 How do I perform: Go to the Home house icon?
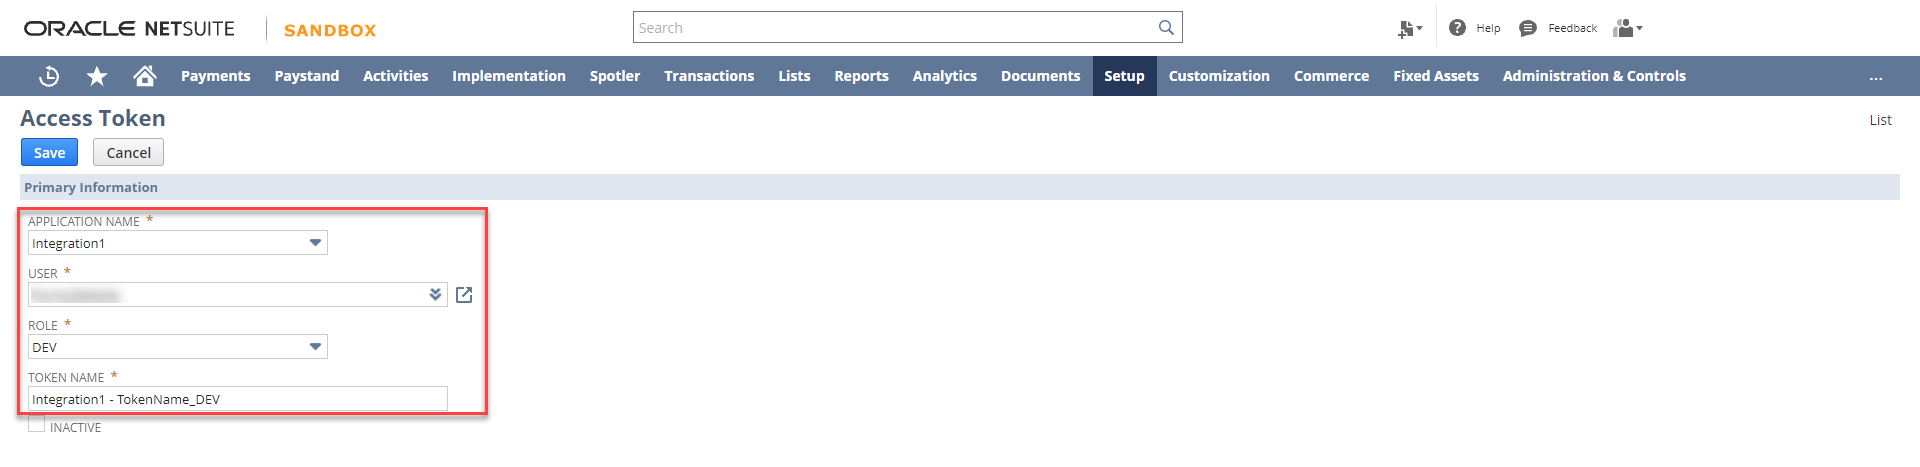point(145,76)
